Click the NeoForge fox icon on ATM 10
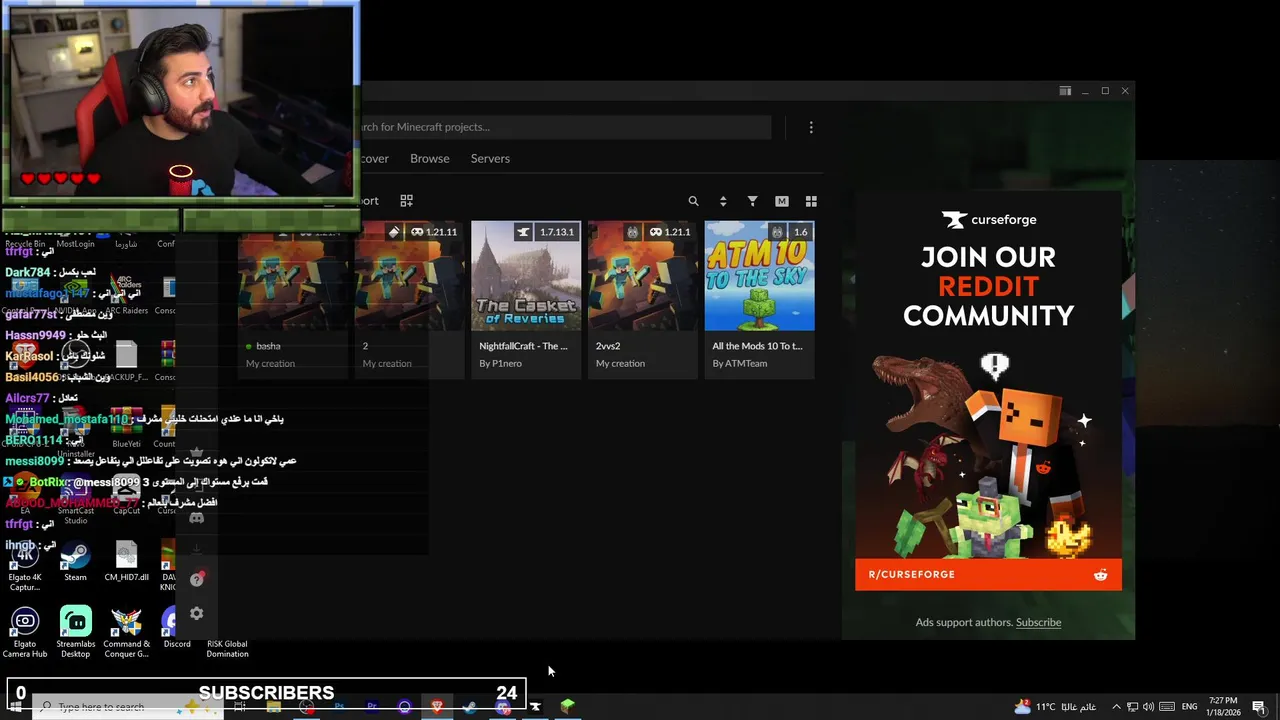 777,232
